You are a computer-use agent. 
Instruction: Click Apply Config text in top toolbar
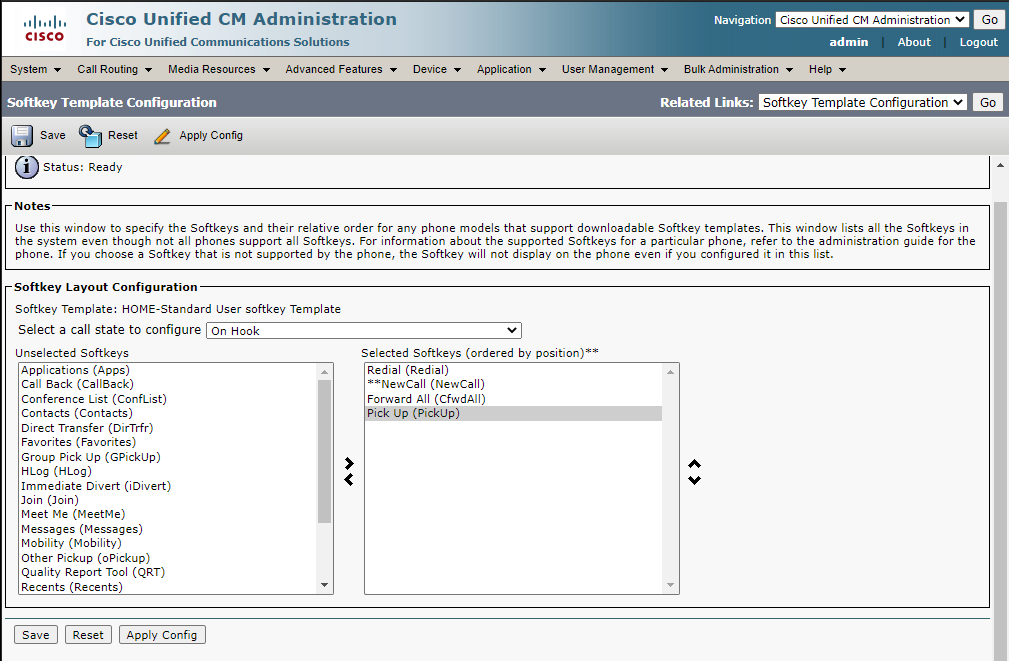click(211, 135)
